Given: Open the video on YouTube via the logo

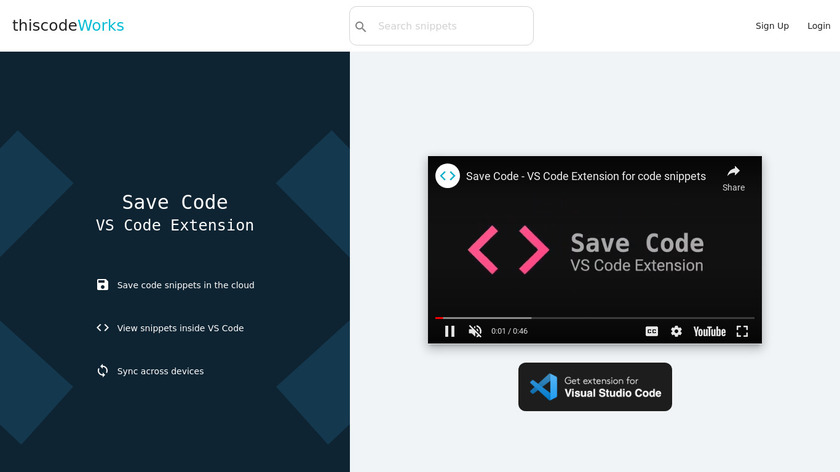Looking at the screenshot, I should 709,332.
